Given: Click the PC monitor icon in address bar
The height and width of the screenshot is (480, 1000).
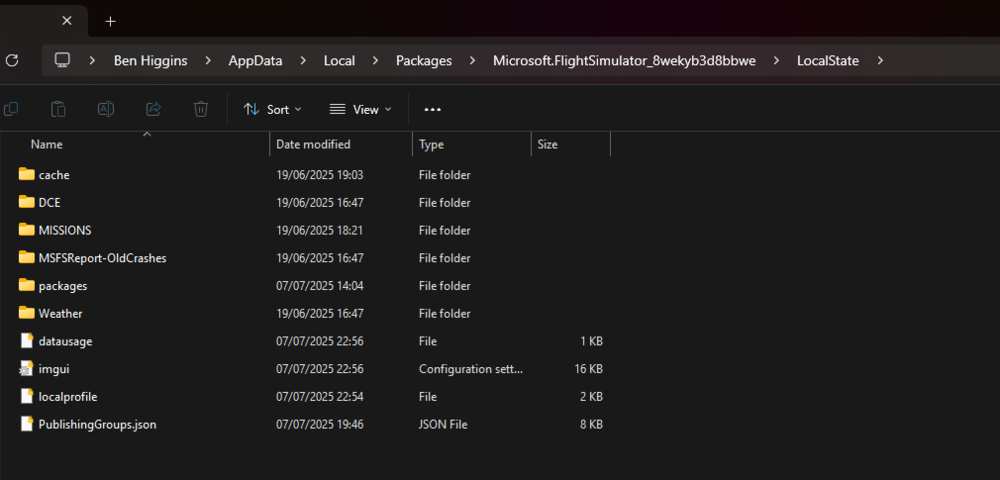Looking at the screenshot, I should (x=63, y=60).
